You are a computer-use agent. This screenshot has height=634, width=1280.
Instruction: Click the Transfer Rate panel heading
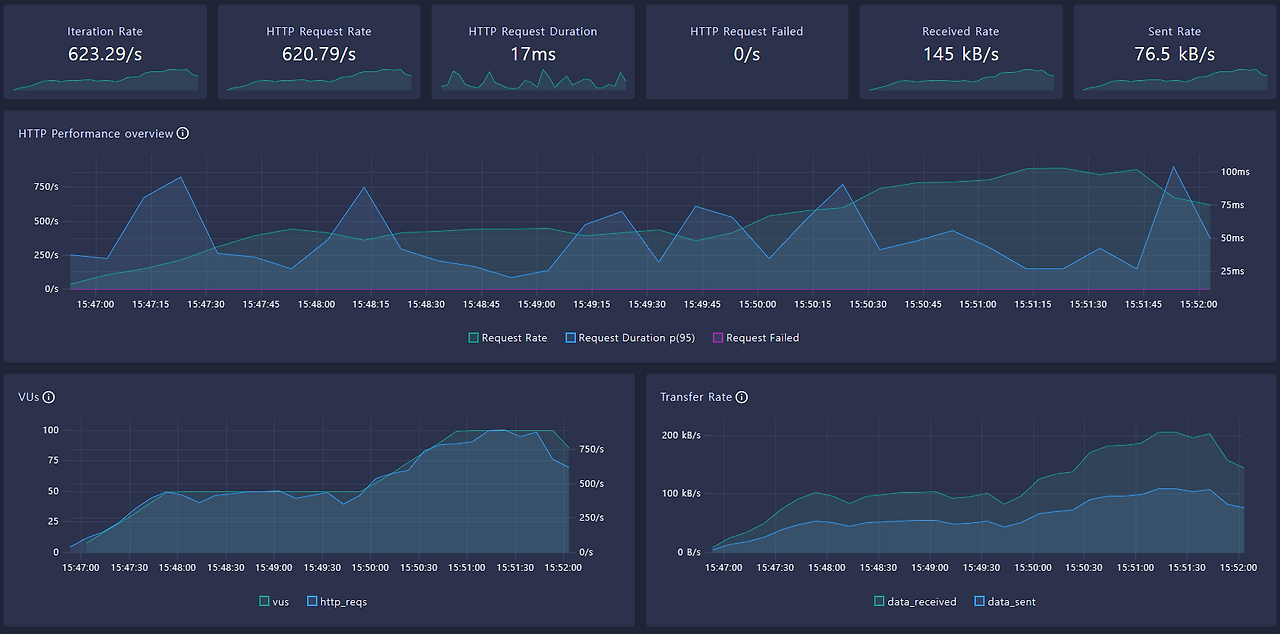696,397
